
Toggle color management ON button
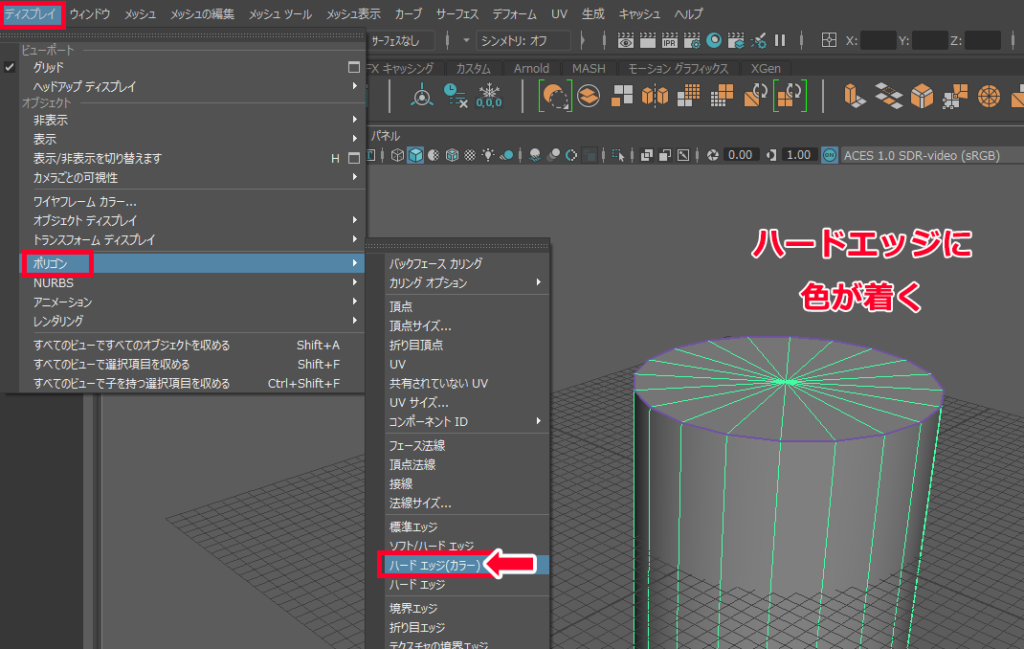point(829,155)
